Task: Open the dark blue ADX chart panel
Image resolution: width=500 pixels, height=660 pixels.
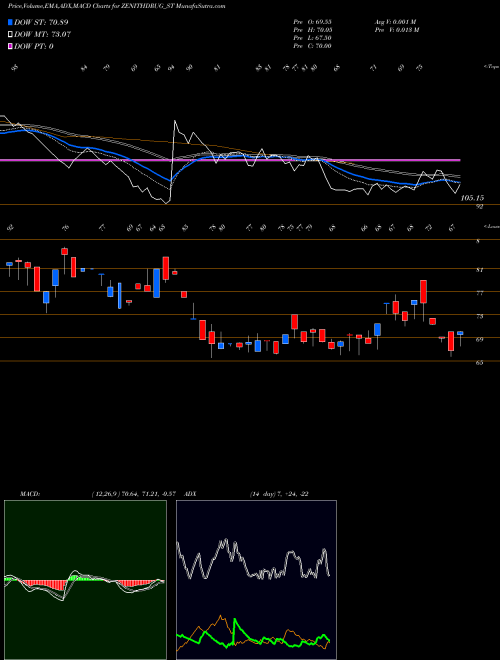Action: (256, 580)
